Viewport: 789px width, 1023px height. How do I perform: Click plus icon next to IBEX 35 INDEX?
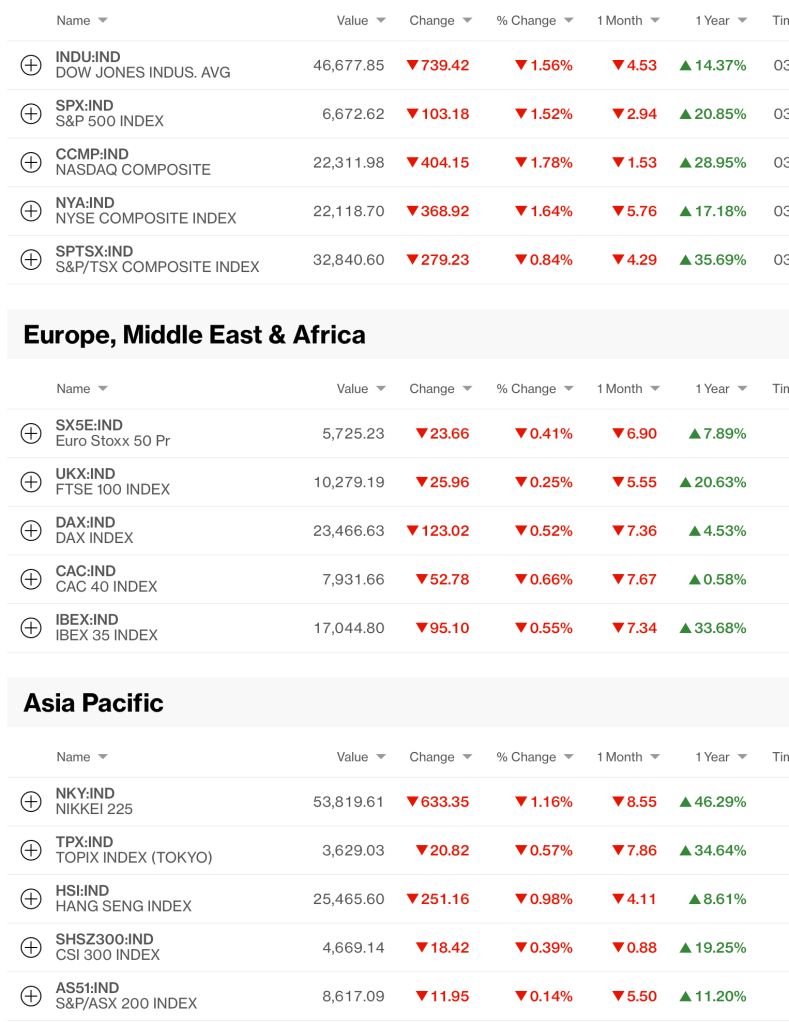pos(31,628)
